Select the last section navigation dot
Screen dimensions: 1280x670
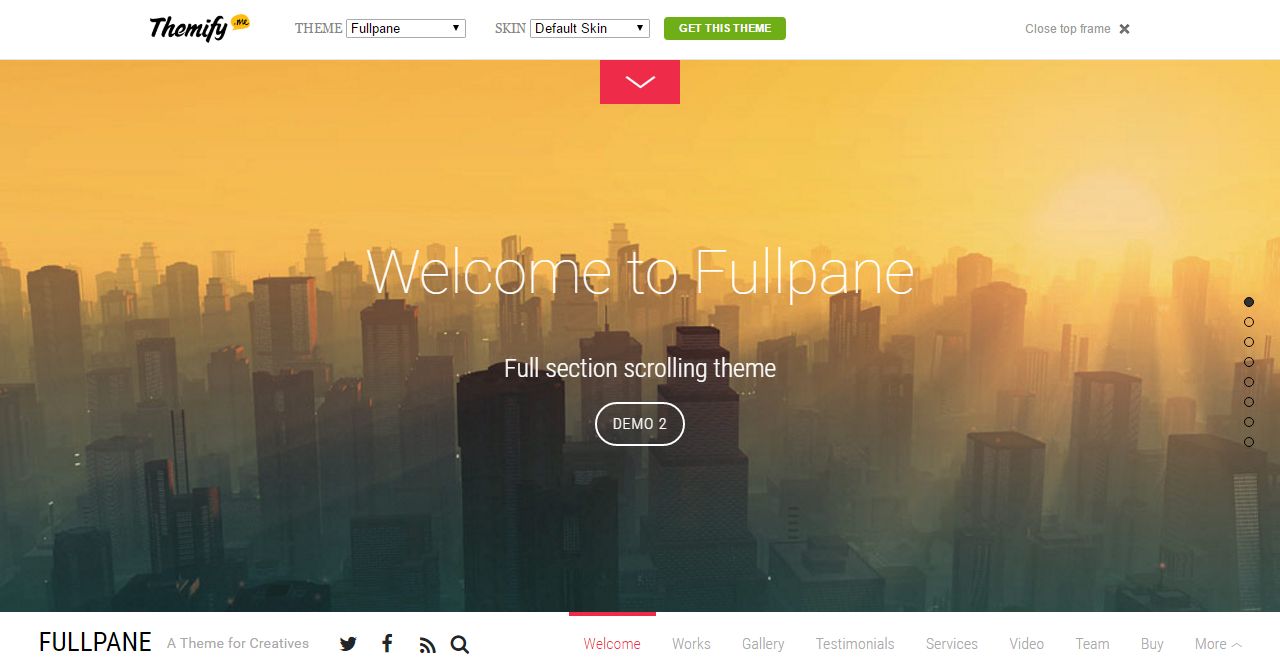click(1249, 442)
